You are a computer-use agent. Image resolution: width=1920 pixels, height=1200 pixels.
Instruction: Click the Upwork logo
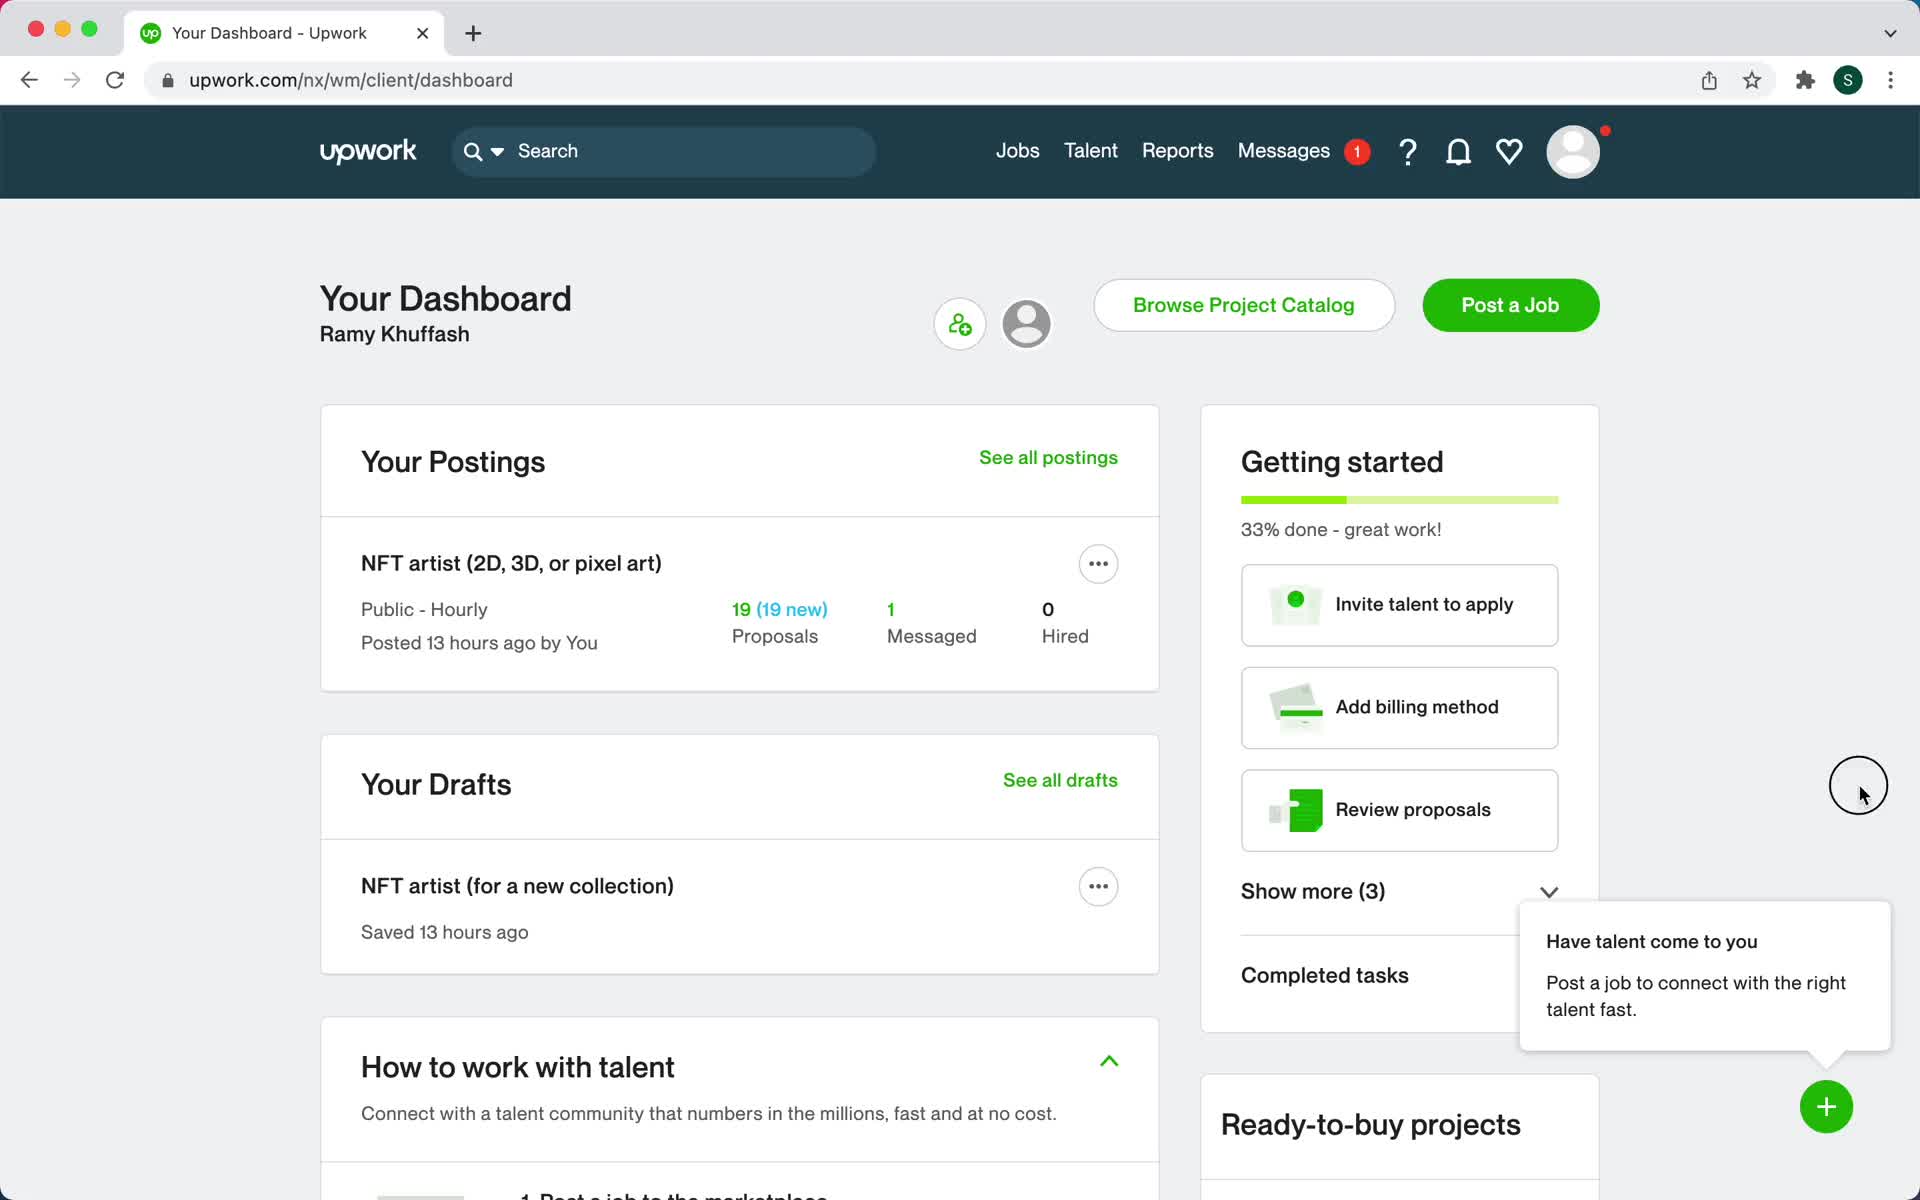pyautogui.click(x=368, y=152)
